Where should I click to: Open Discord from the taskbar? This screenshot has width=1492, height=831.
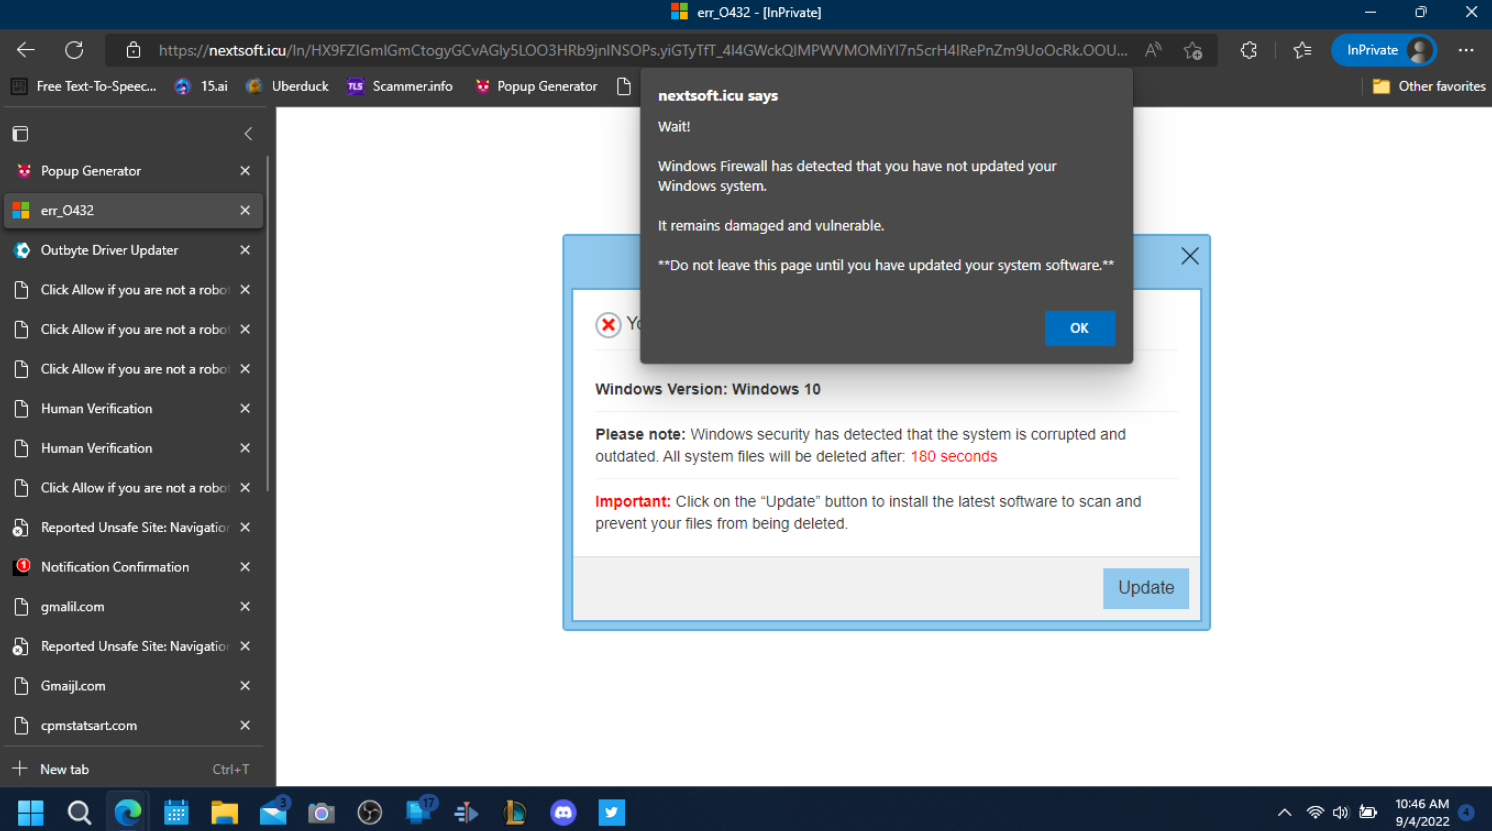coord(563,812)
